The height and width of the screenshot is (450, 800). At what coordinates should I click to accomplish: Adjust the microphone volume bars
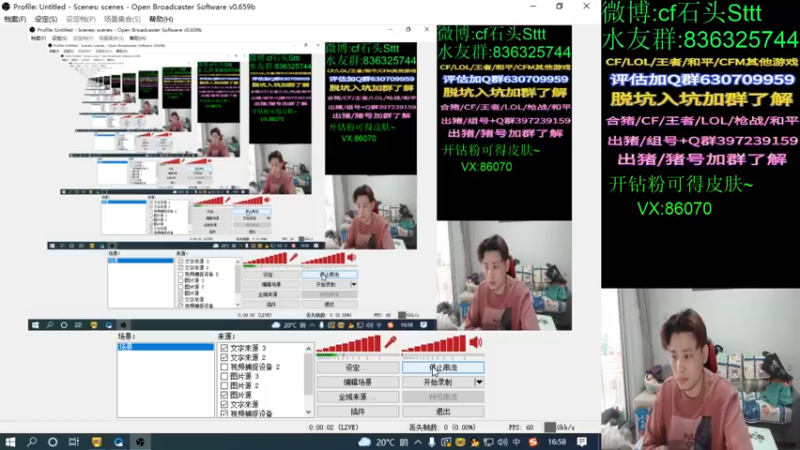tap(349, 343)
